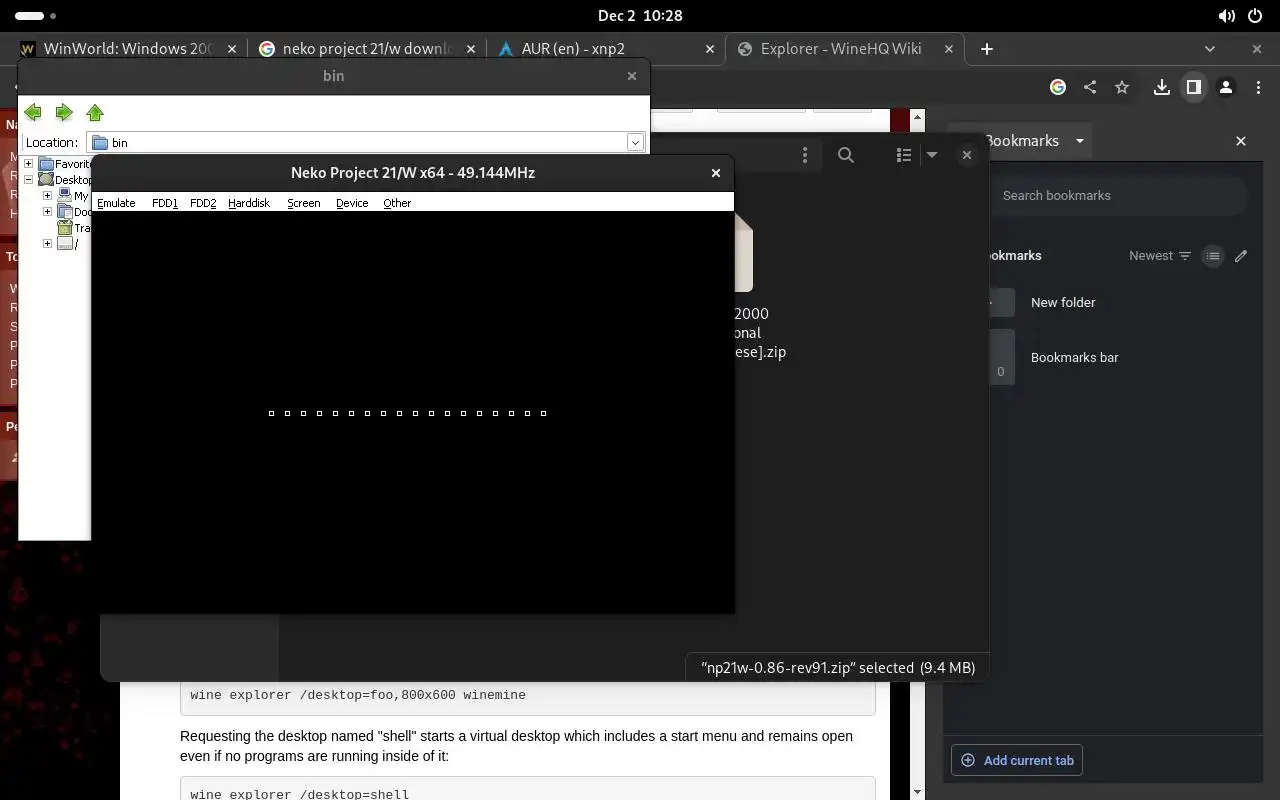Click the Google icon in the toolbar

pos(1058,88)
